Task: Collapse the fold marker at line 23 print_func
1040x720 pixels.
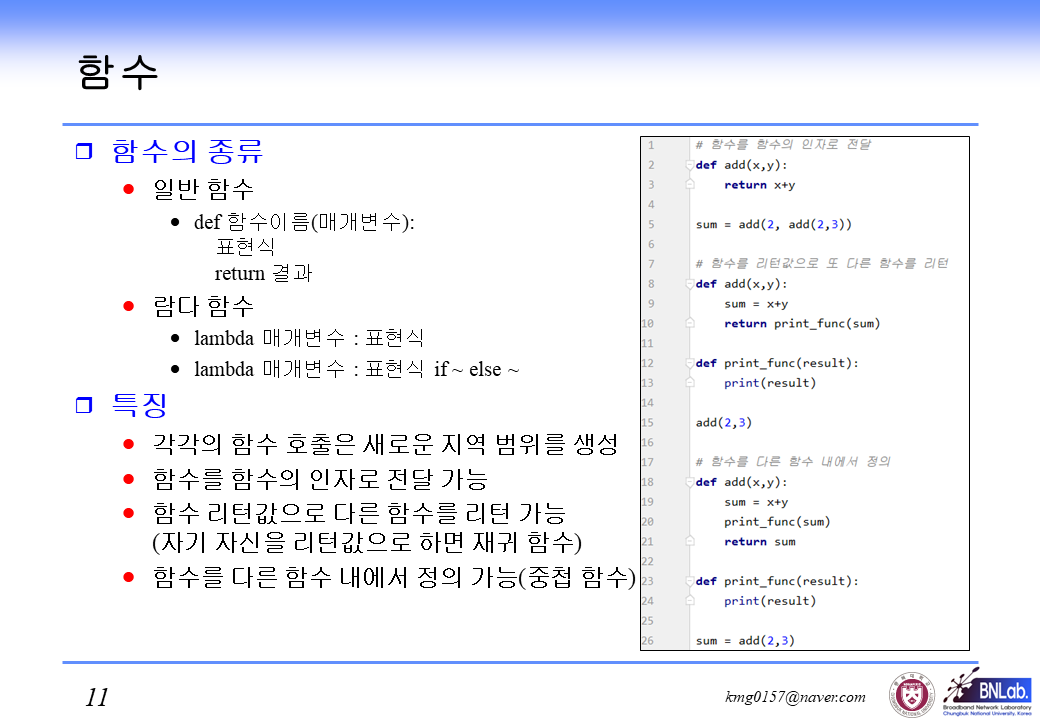Action: coord(690,581)
